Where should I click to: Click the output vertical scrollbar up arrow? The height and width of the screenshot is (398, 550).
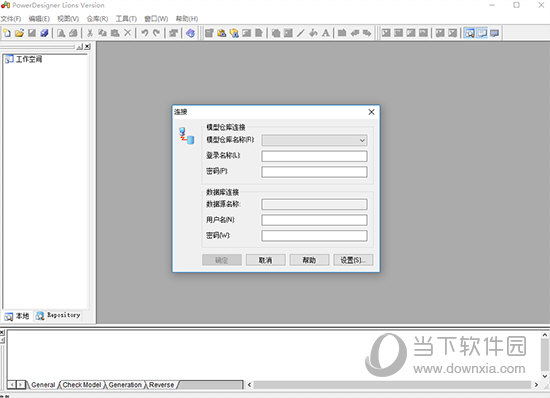[545, 335]
